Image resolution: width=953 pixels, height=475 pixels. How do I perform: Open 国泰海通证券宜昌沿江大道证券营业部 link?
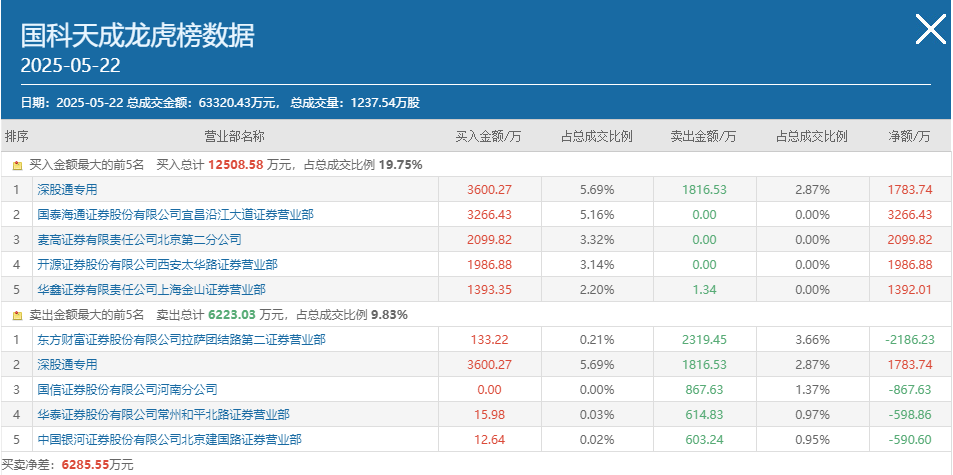[x=176, y=214]
